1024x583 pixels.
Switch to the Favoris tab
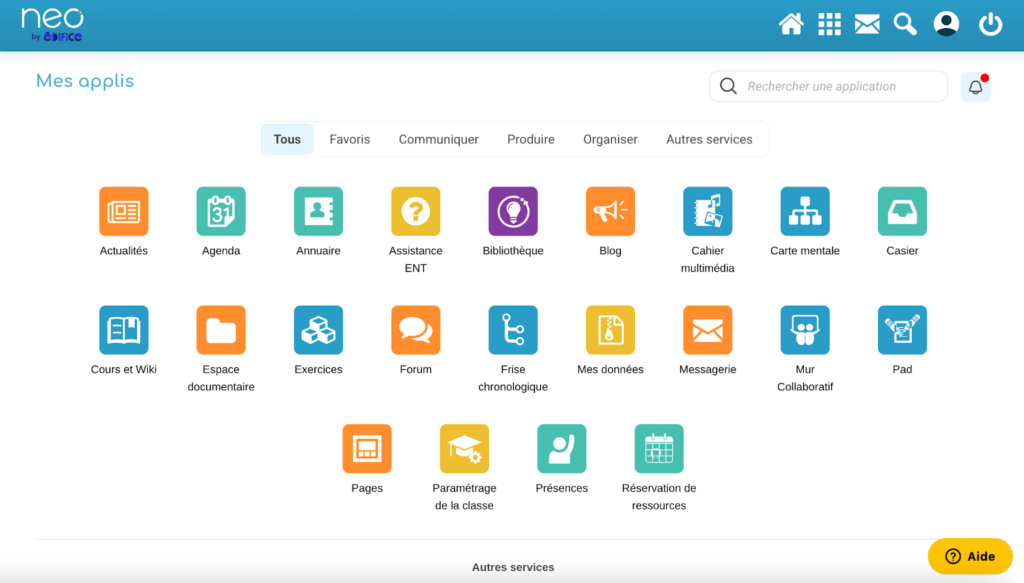(349, 139)
